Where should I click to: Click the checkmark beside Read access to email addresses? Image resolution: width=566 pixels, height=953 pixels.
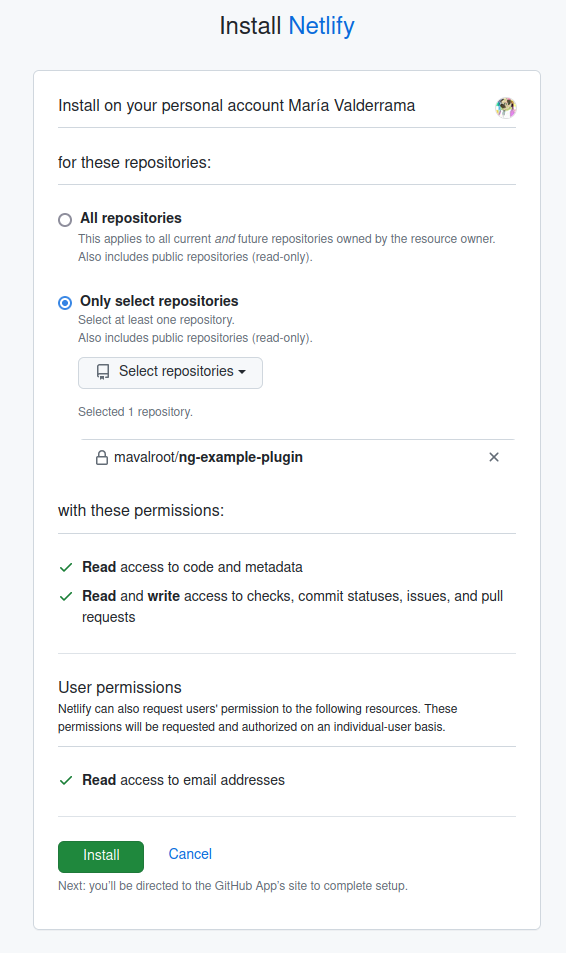pyautogui.click(x=66, y=780)
